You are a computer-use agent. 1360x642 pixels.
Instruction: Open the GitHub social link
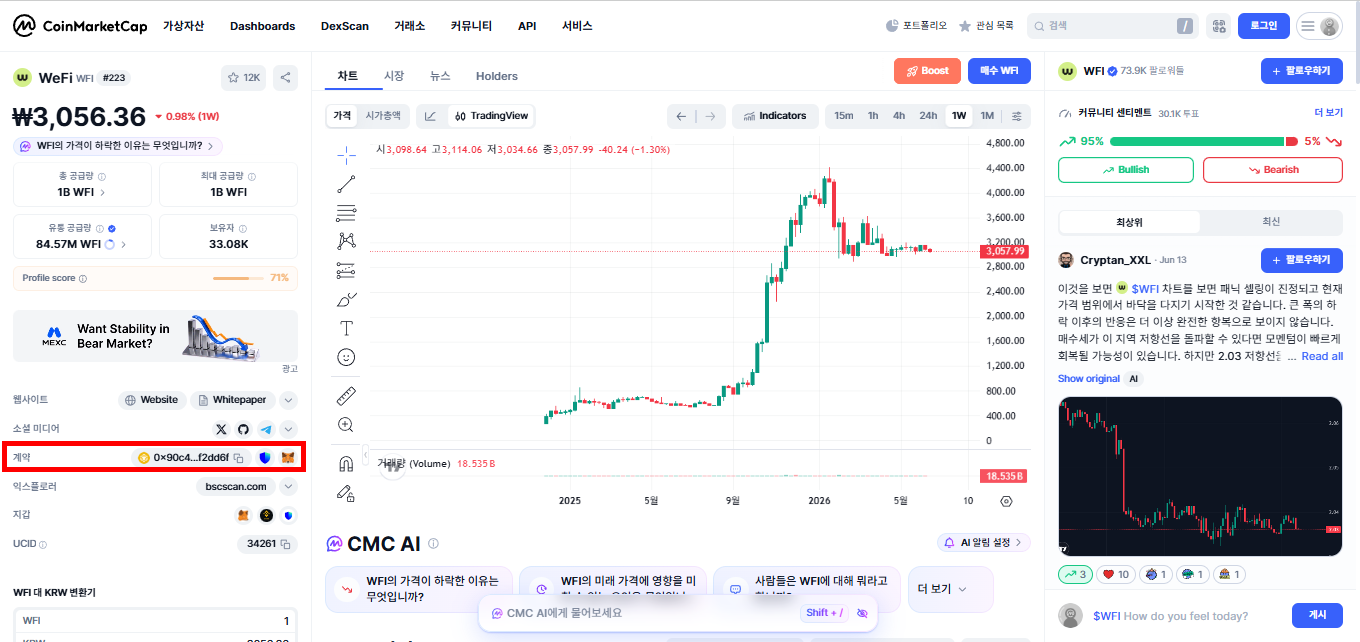click(x=243, y=429)
